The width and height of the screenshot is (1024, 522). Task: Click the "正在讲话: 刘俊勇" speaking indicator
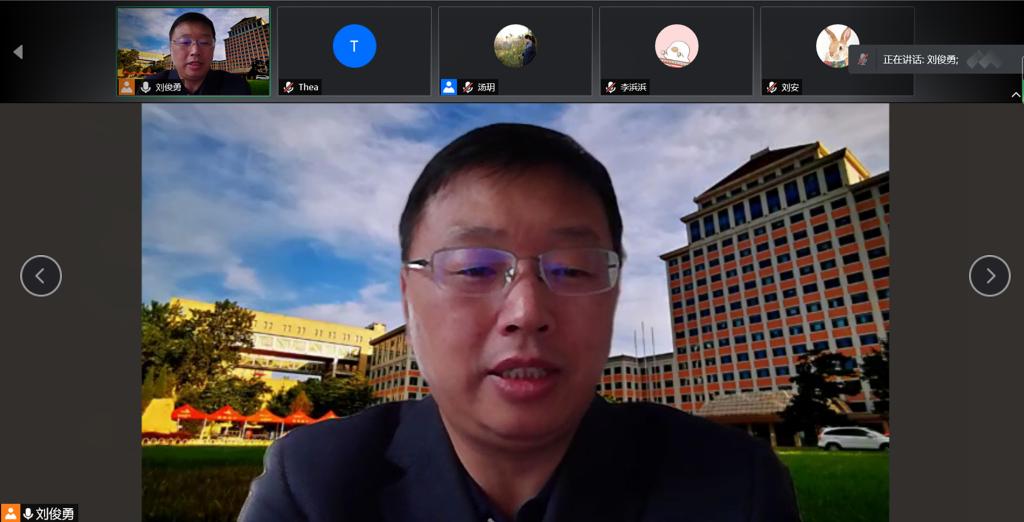pos(919,60)
